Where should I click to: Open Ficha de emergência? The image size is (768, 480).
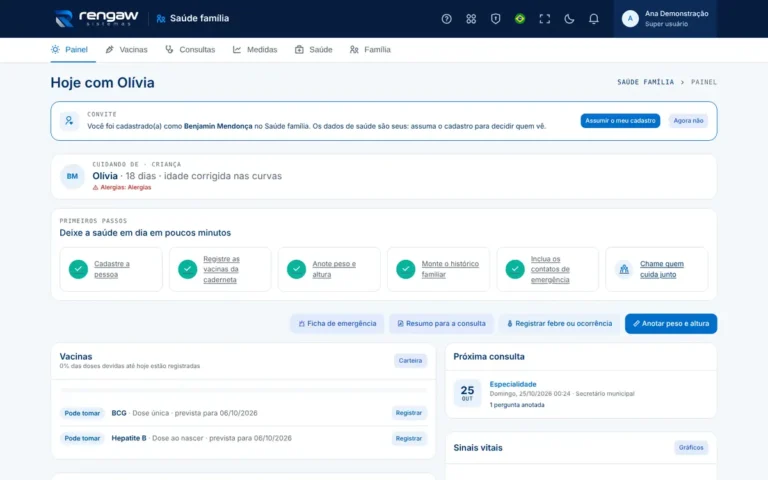(x=337, y=323)
